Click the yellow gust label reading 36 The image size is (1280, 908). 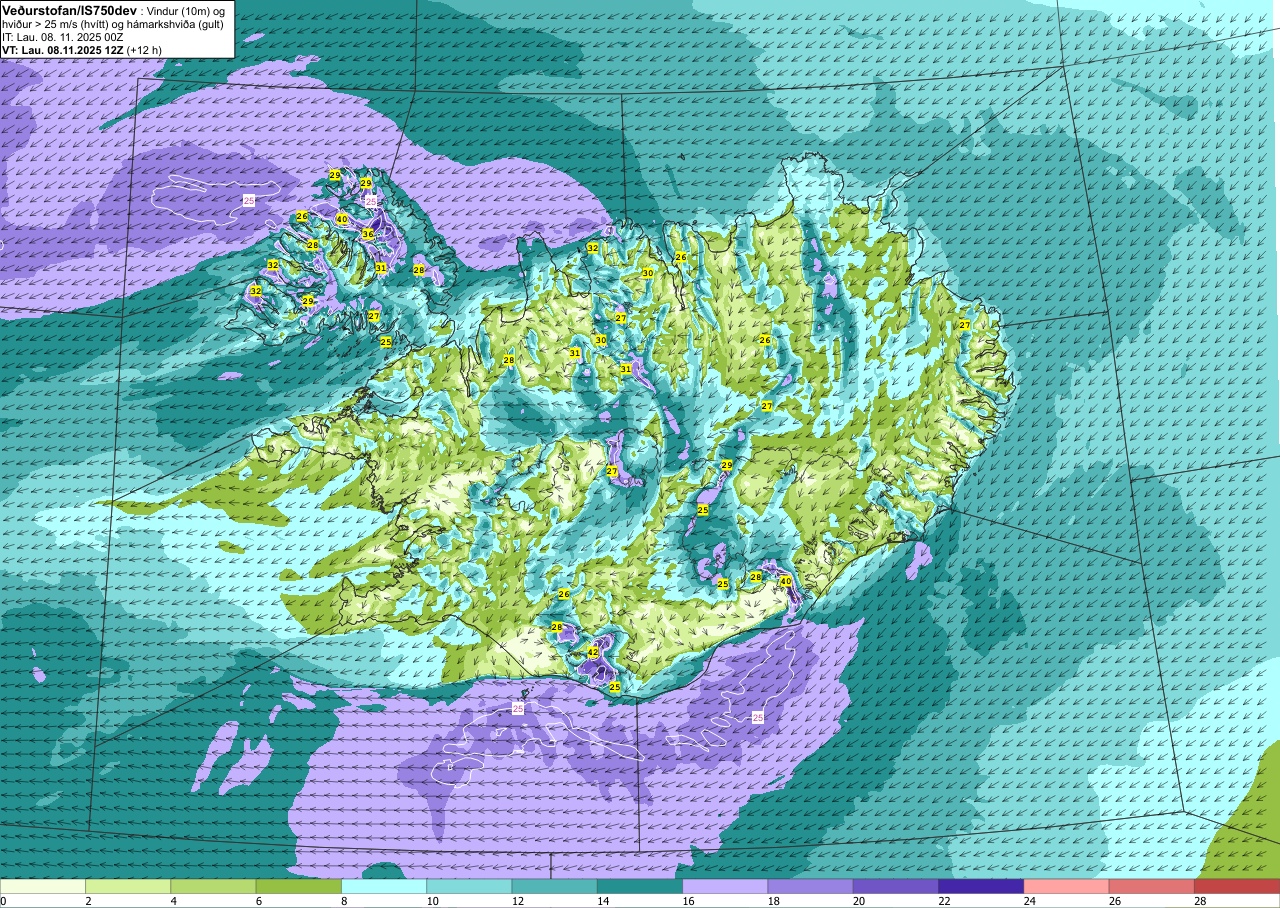[367, 234]
